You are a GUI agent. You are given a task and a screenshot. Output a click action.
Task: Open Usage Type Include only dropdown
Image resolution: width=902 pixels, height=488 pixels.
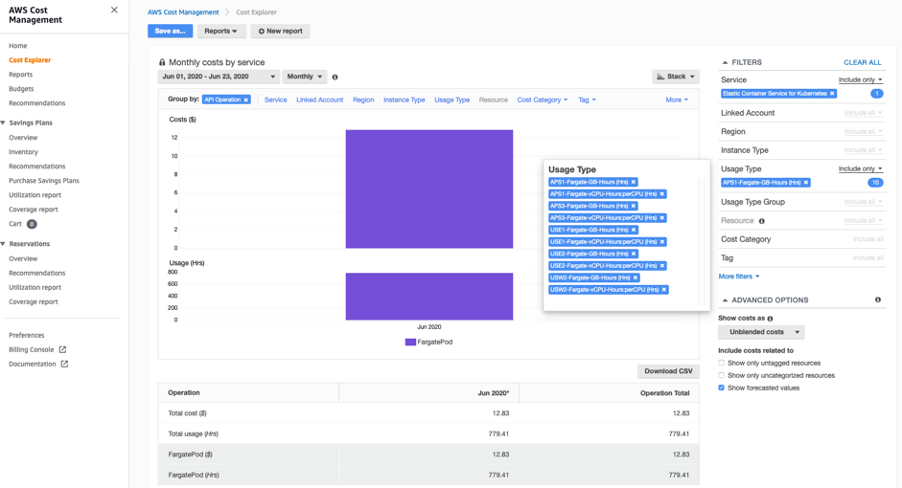860,169
